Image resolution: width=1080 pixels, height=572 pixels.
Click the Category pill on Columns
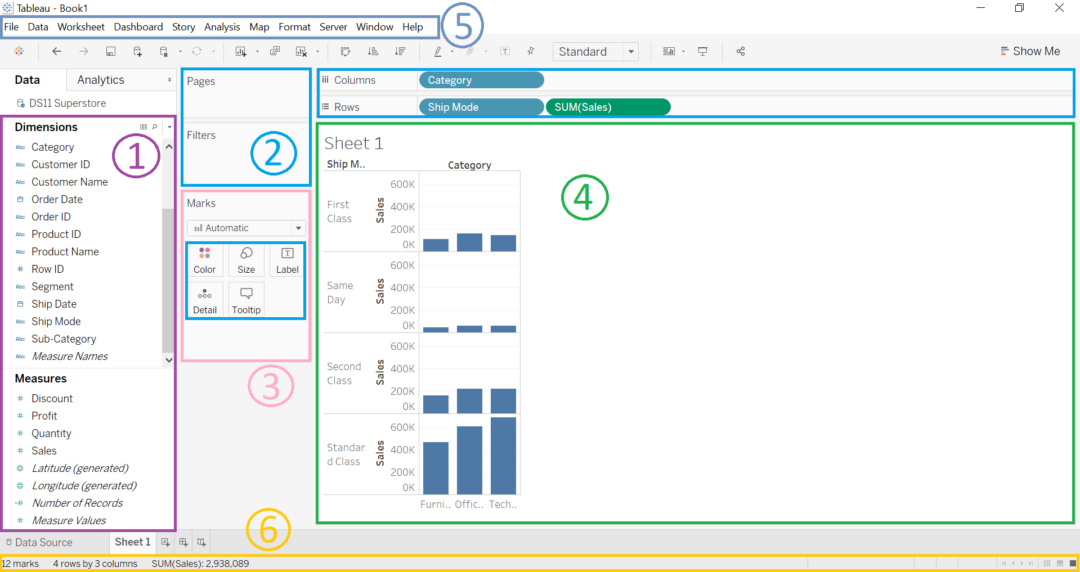click(481, 80)
